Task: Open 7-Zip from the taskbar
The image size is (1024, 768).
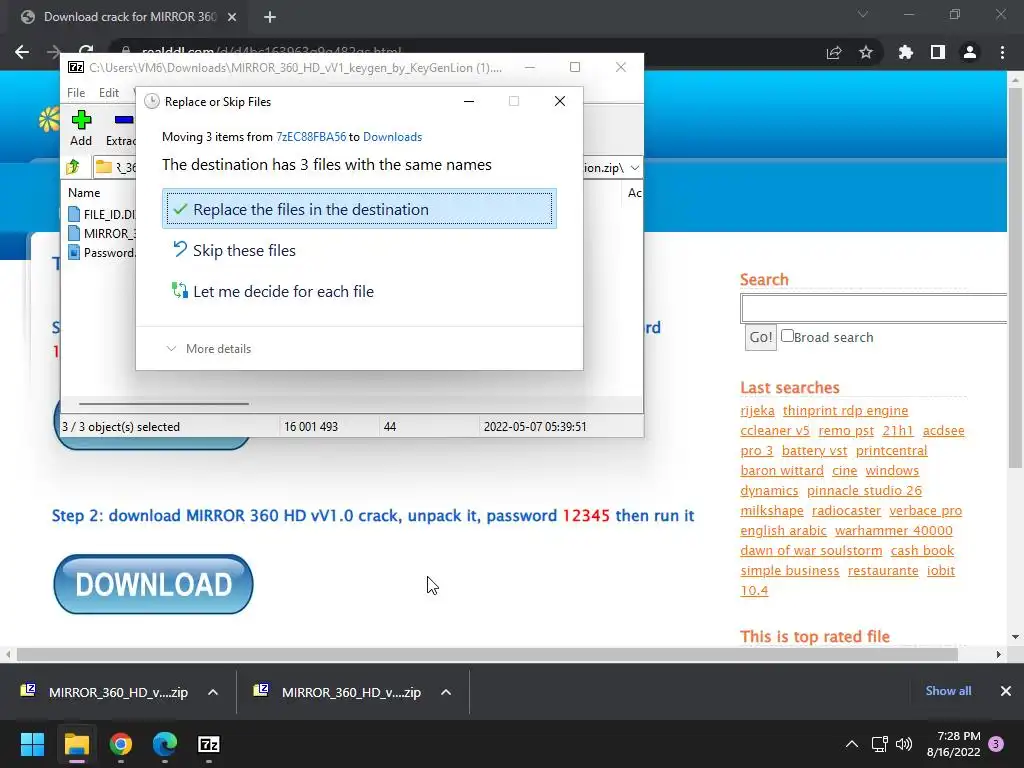Action: pyautogui.click(x=209, y=744)
